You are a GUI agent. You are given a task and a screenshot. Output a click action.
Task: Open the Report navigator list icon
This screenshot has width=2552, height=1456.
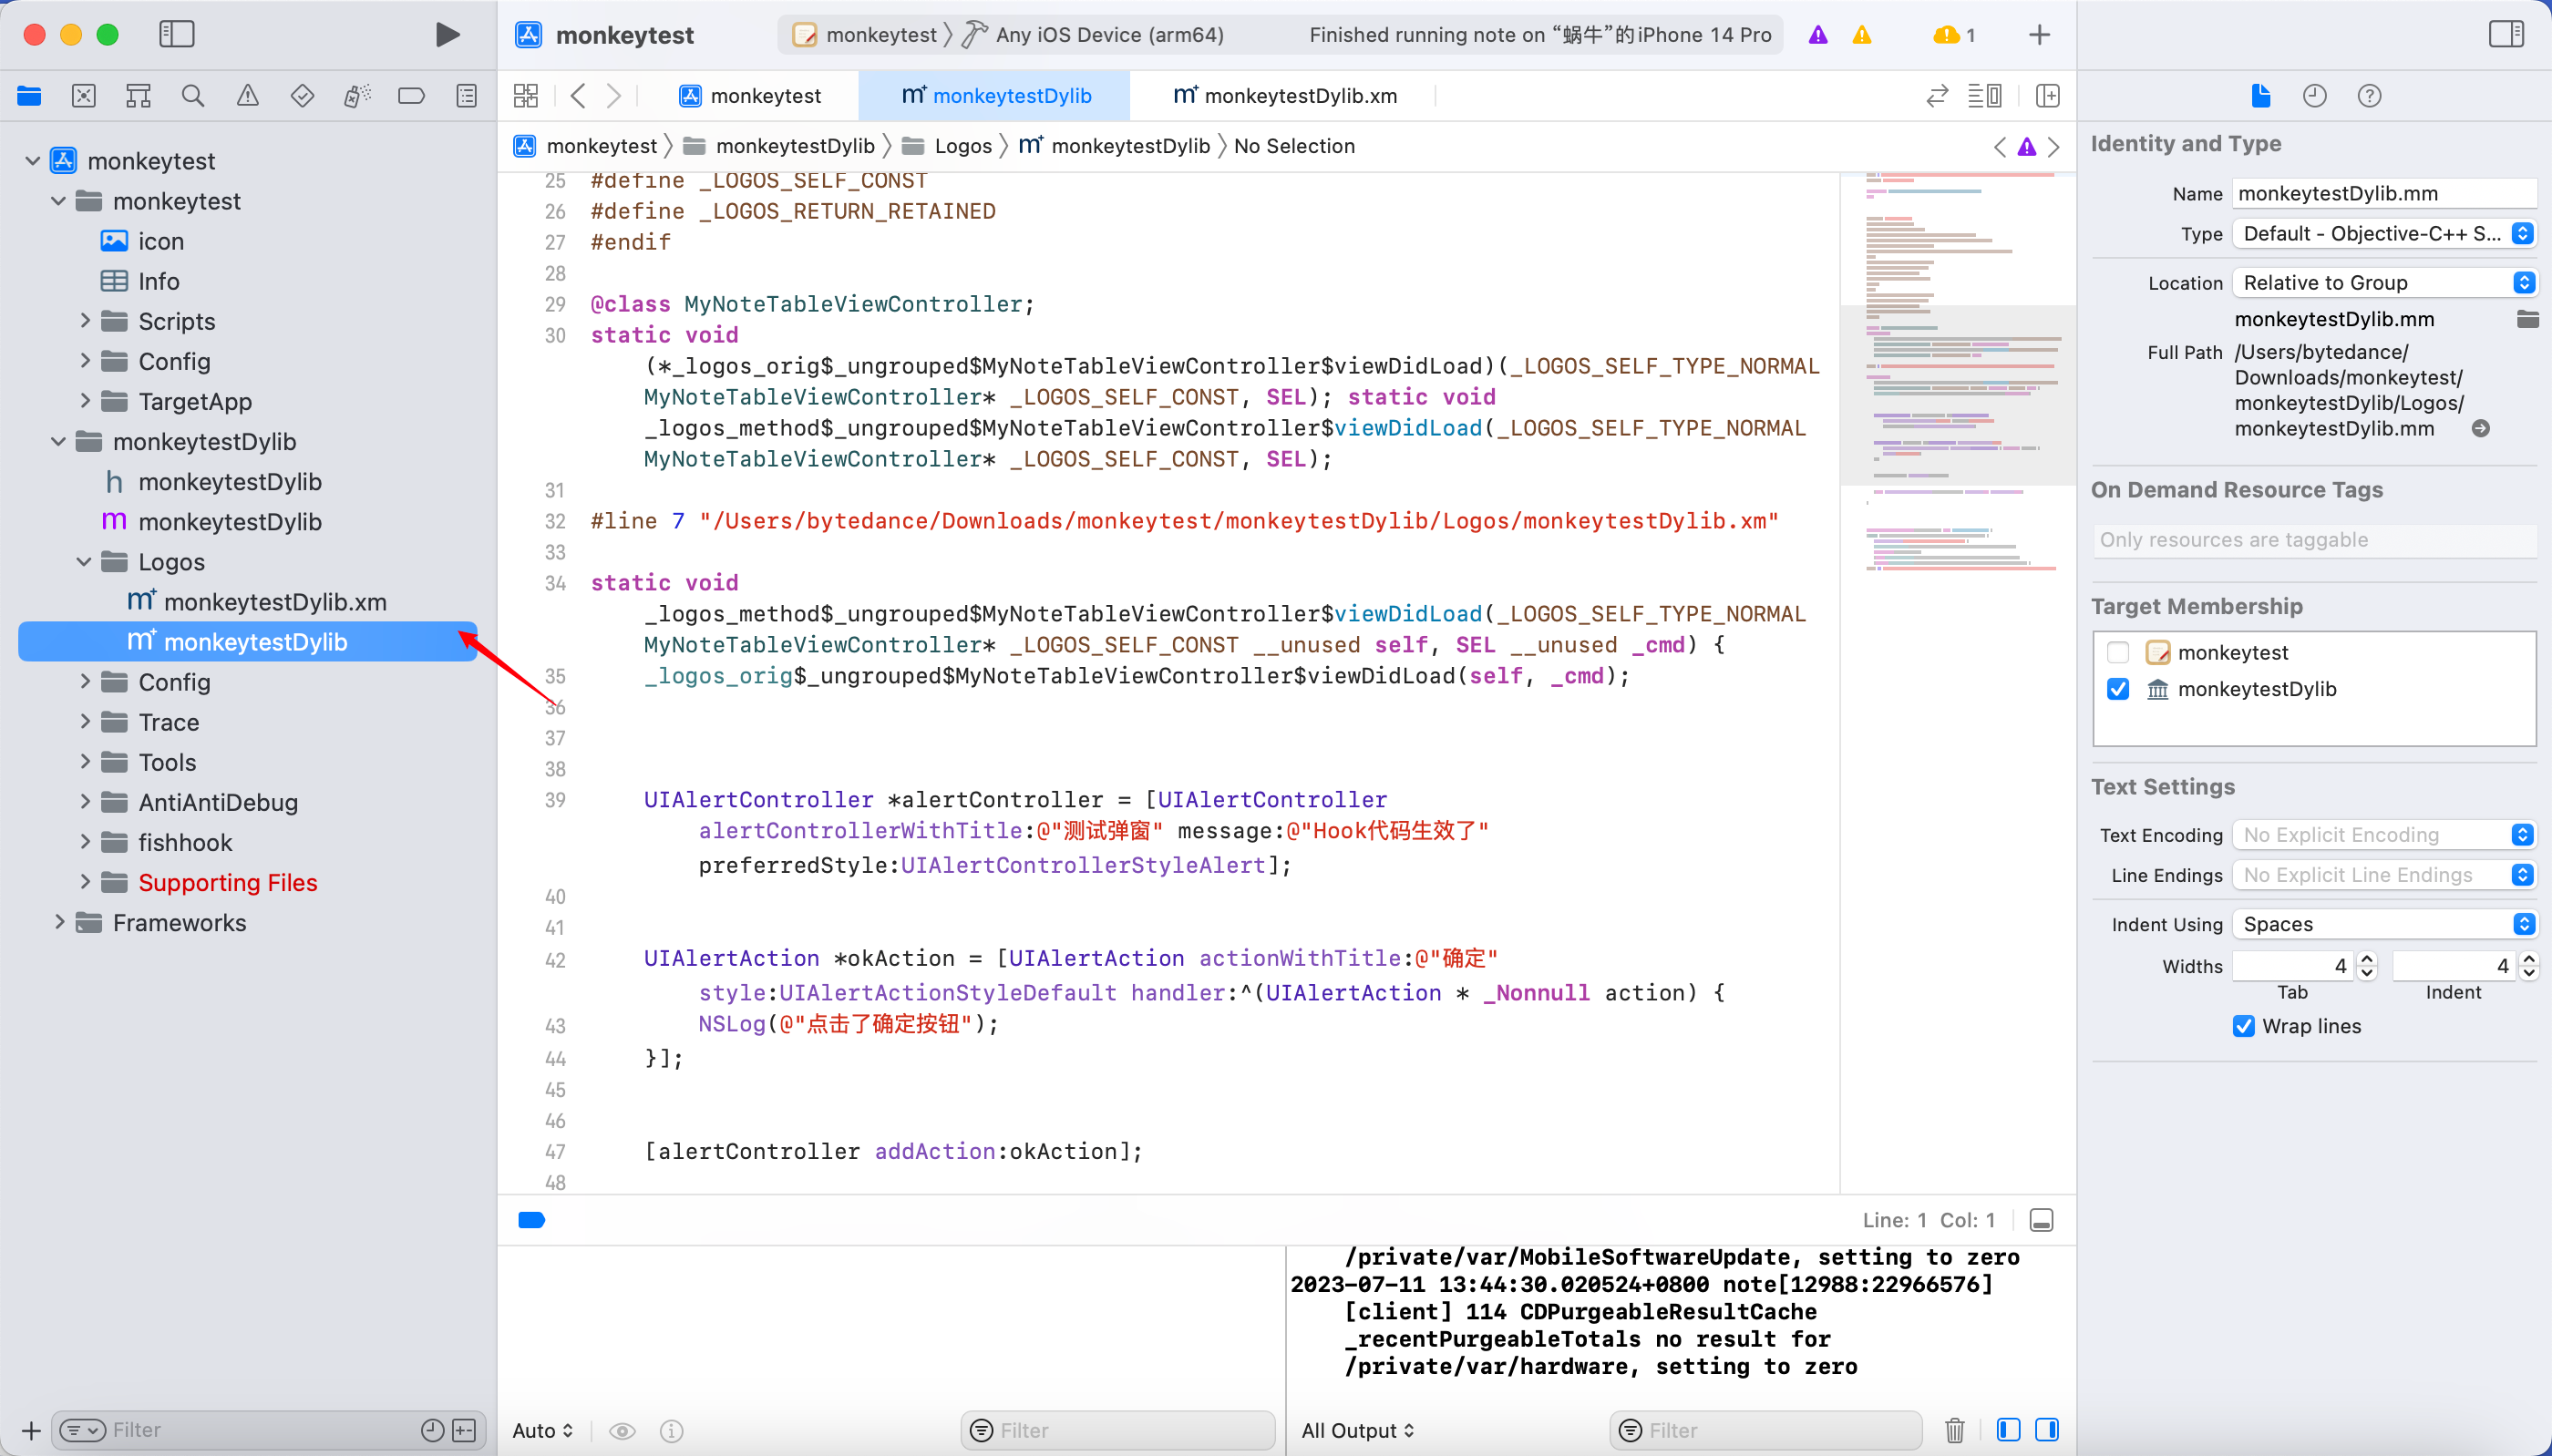pyautogui.click(x=466, y=95)
